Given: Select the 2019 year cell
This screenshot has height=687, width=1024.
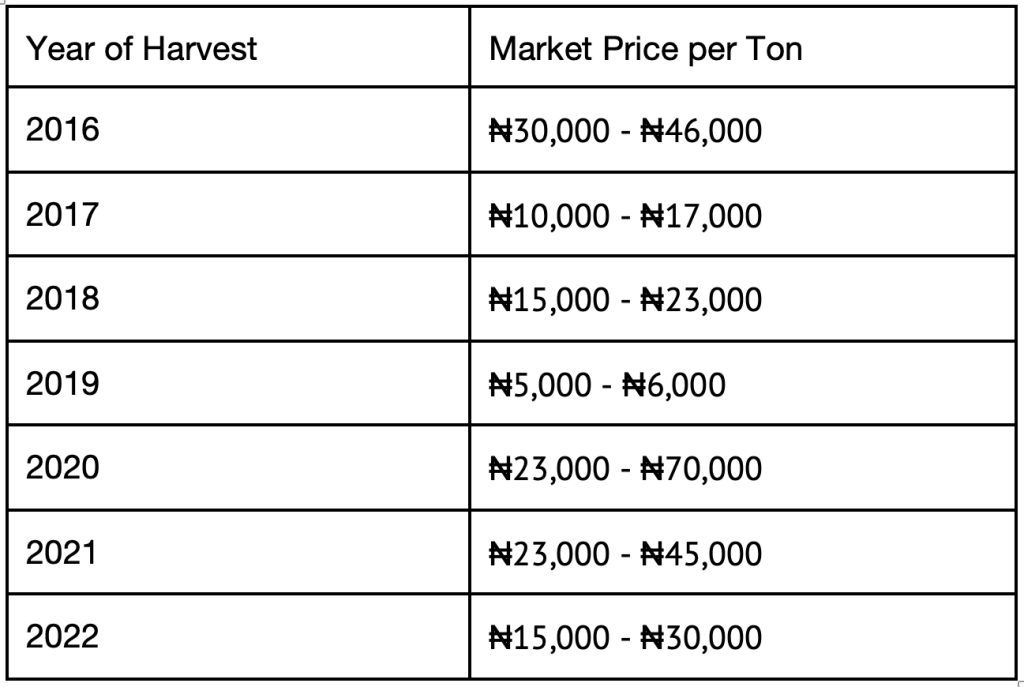Looking at the screenshot, I should [238, 383].
